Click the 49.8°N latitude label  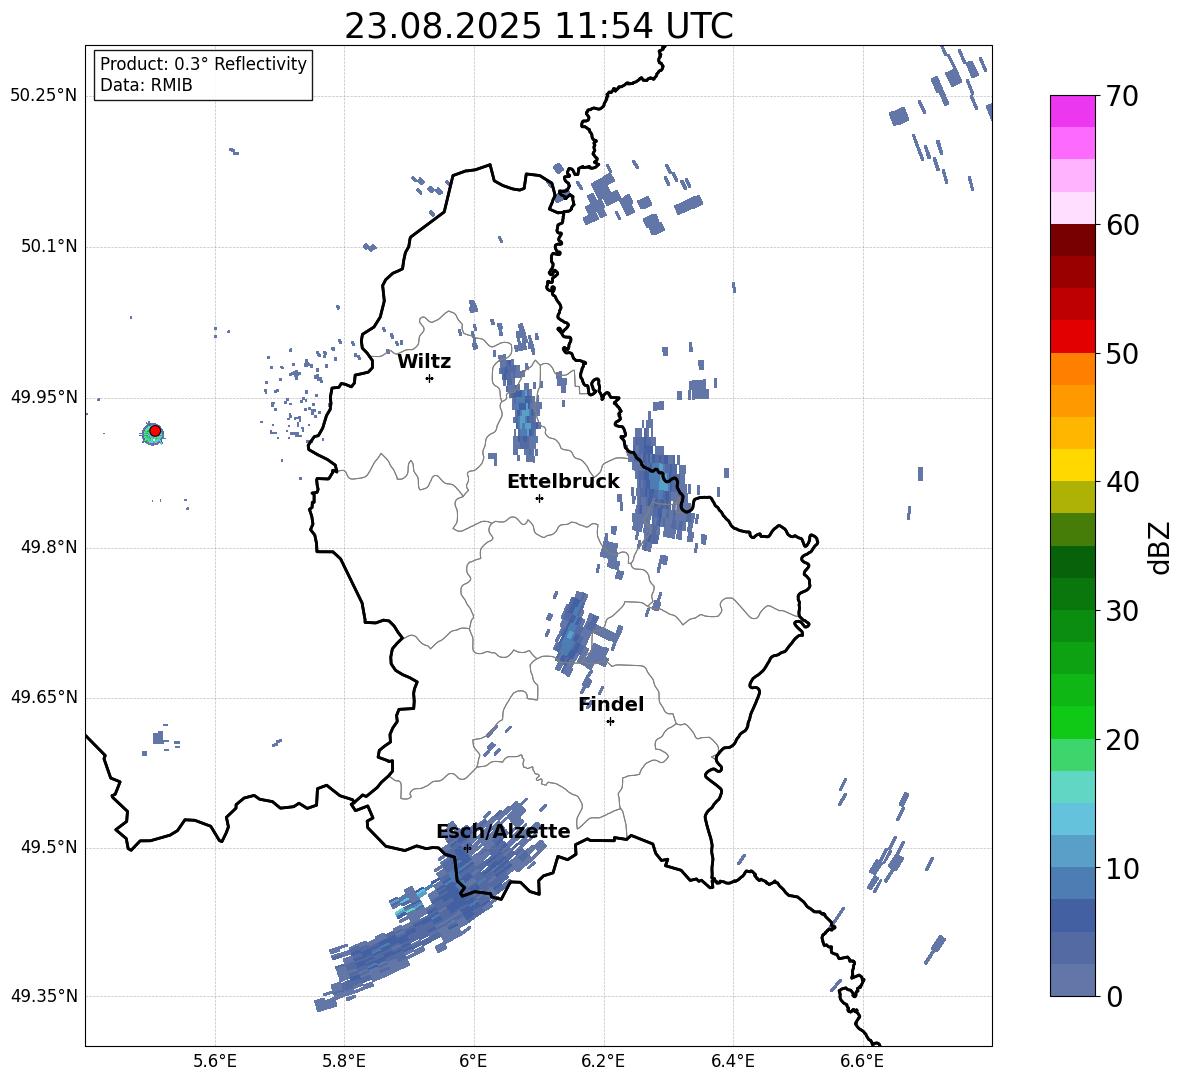point(49,547)
